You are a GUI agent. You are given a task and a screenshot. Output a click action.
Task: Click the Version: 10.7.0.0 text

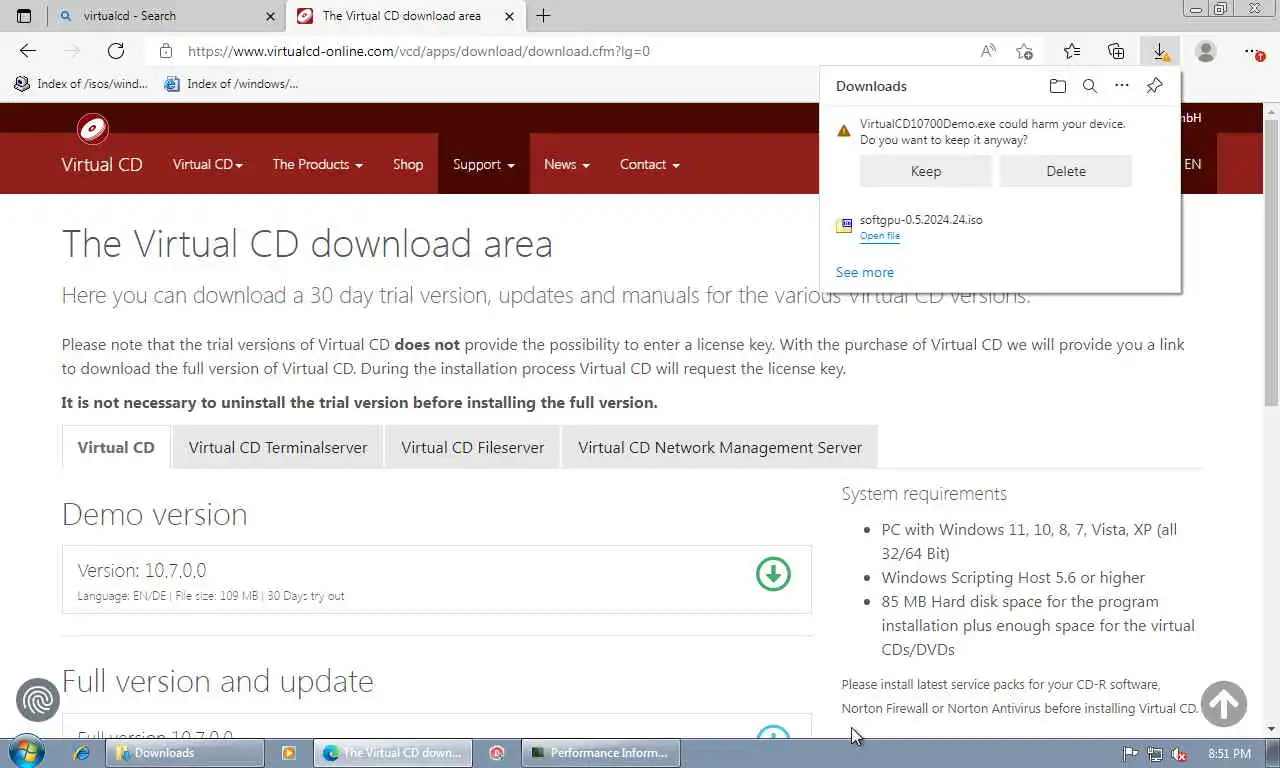(x=142, y=570)
